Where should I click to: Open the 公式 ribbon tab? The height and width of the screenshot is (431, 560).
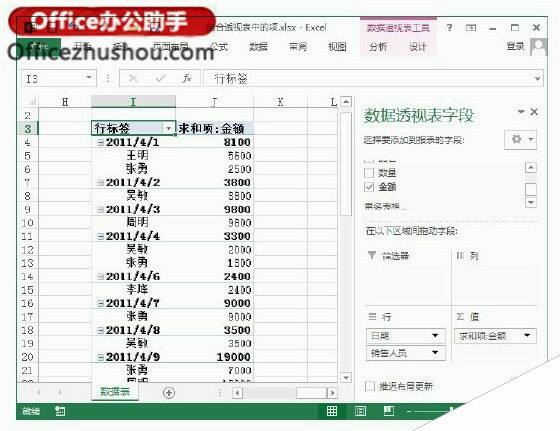(219, 47)
